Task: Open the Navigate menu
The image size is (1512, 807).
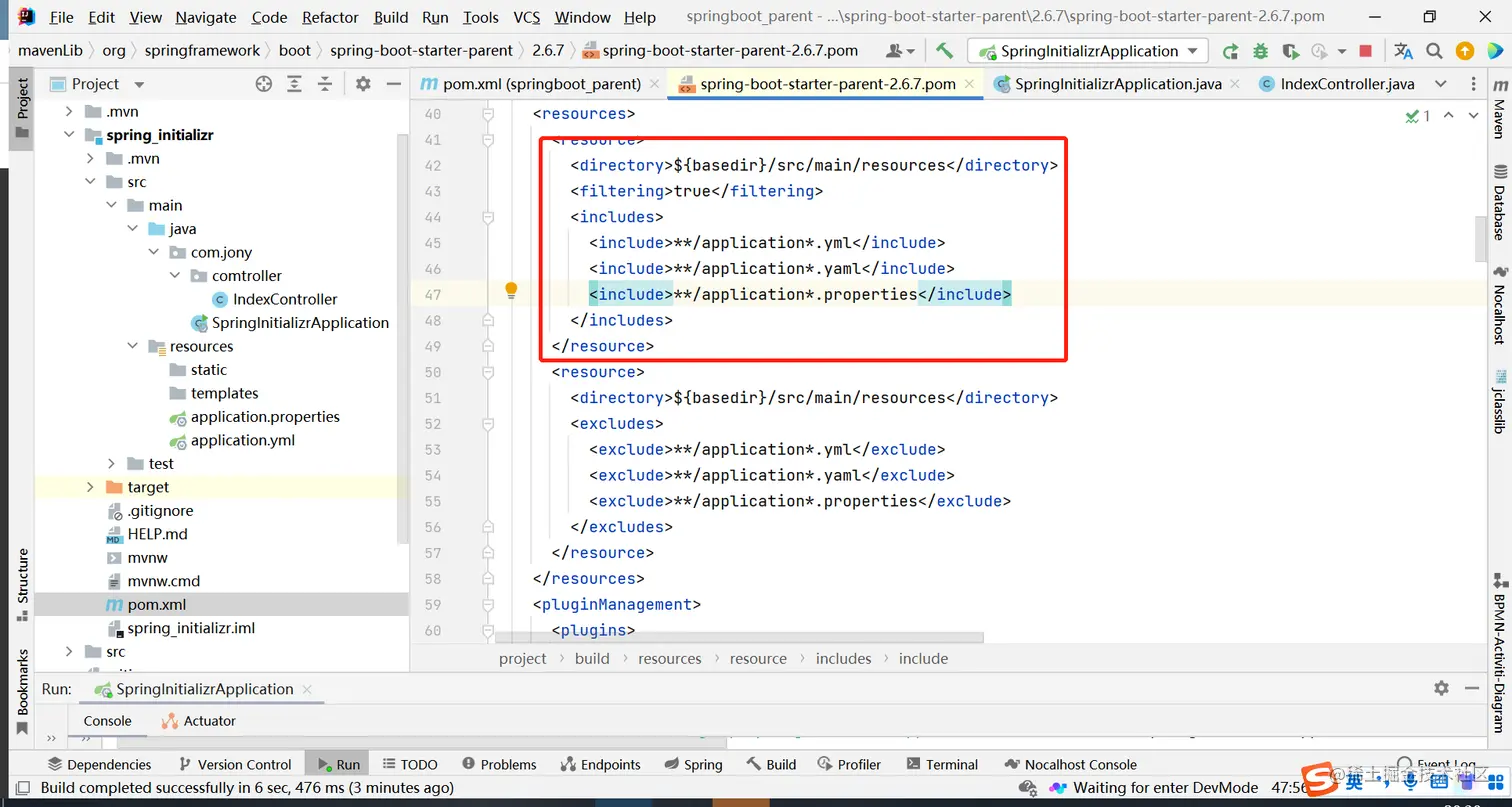Action: (x=206, y=17)
